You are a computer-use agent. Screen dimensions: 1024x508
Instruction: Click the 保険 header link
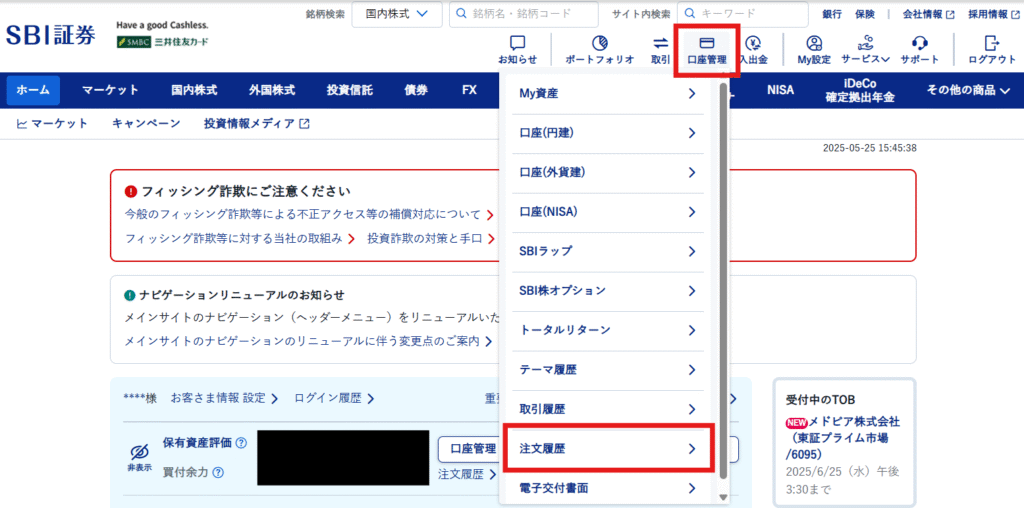pyautogui.click(x=864, y=14)
